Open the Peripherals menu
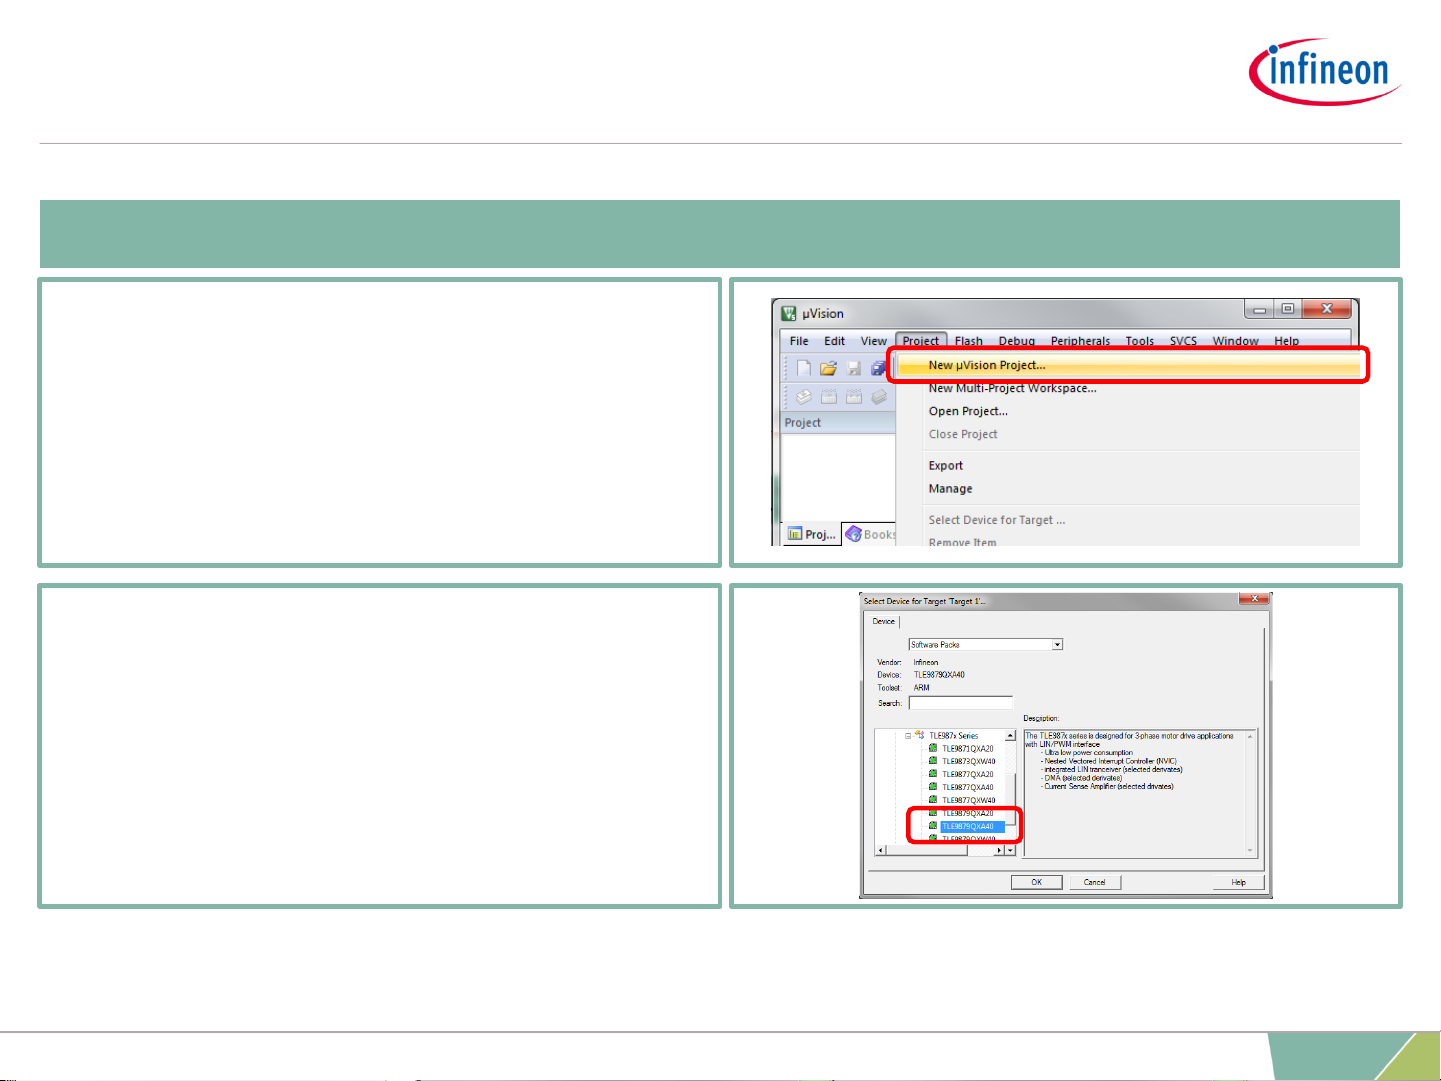 click(x=1081, y=341)
